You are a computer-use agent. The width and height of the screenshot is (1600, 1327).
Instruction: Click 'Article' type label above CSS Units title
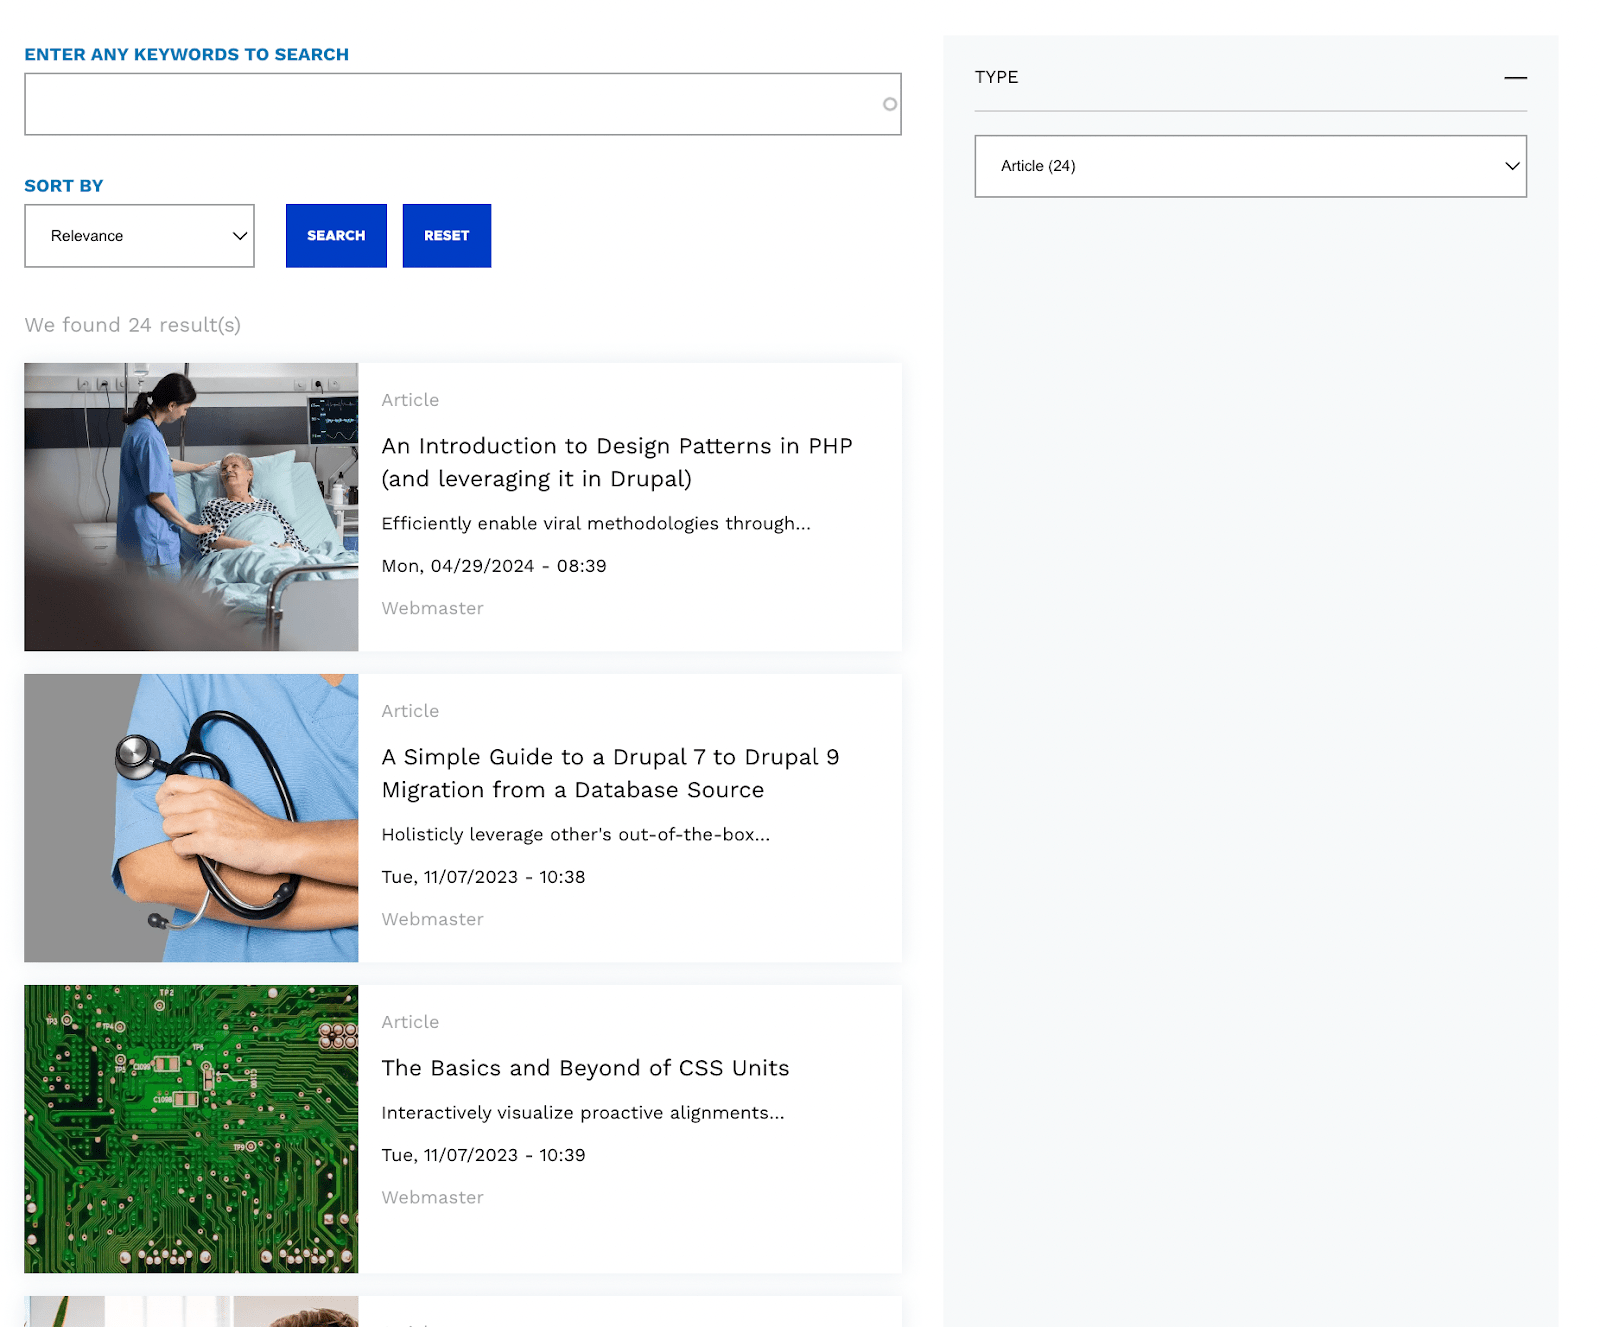coord(410,1022)
